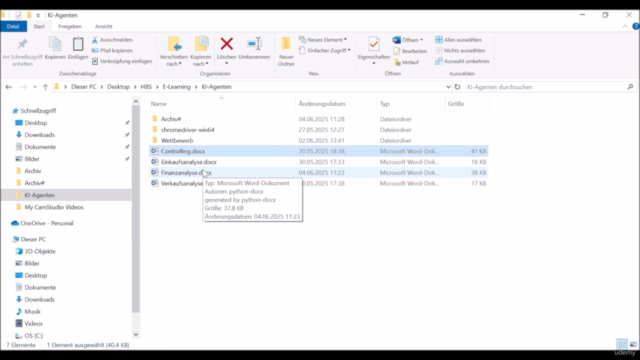Viewport: 640px width, 360px height.
Task: Click the Umbenennen icon
Action: point(254,44)
